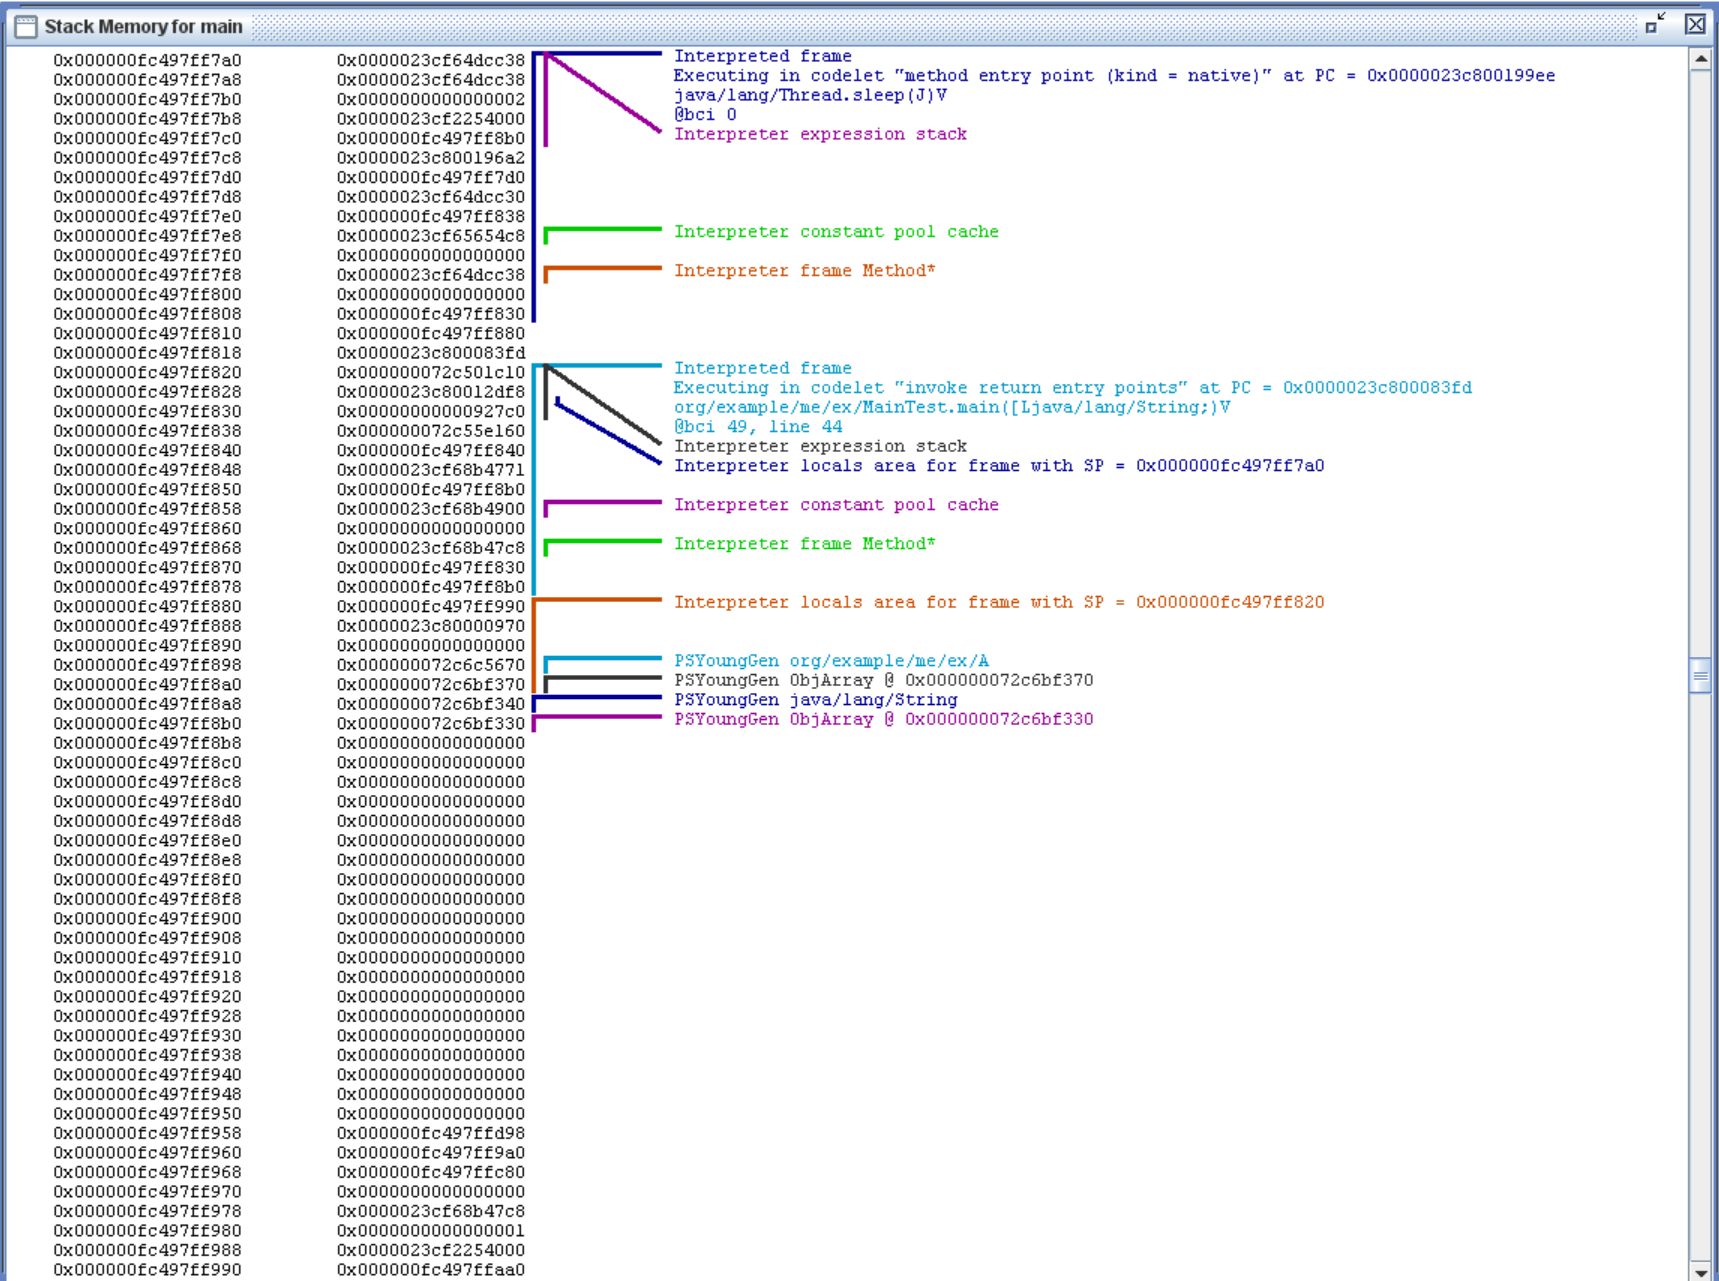1719x1281 pixels.
Task: Click purple 'Interpreter constant pool cache' annotation
Action: (x=836, y=504)
